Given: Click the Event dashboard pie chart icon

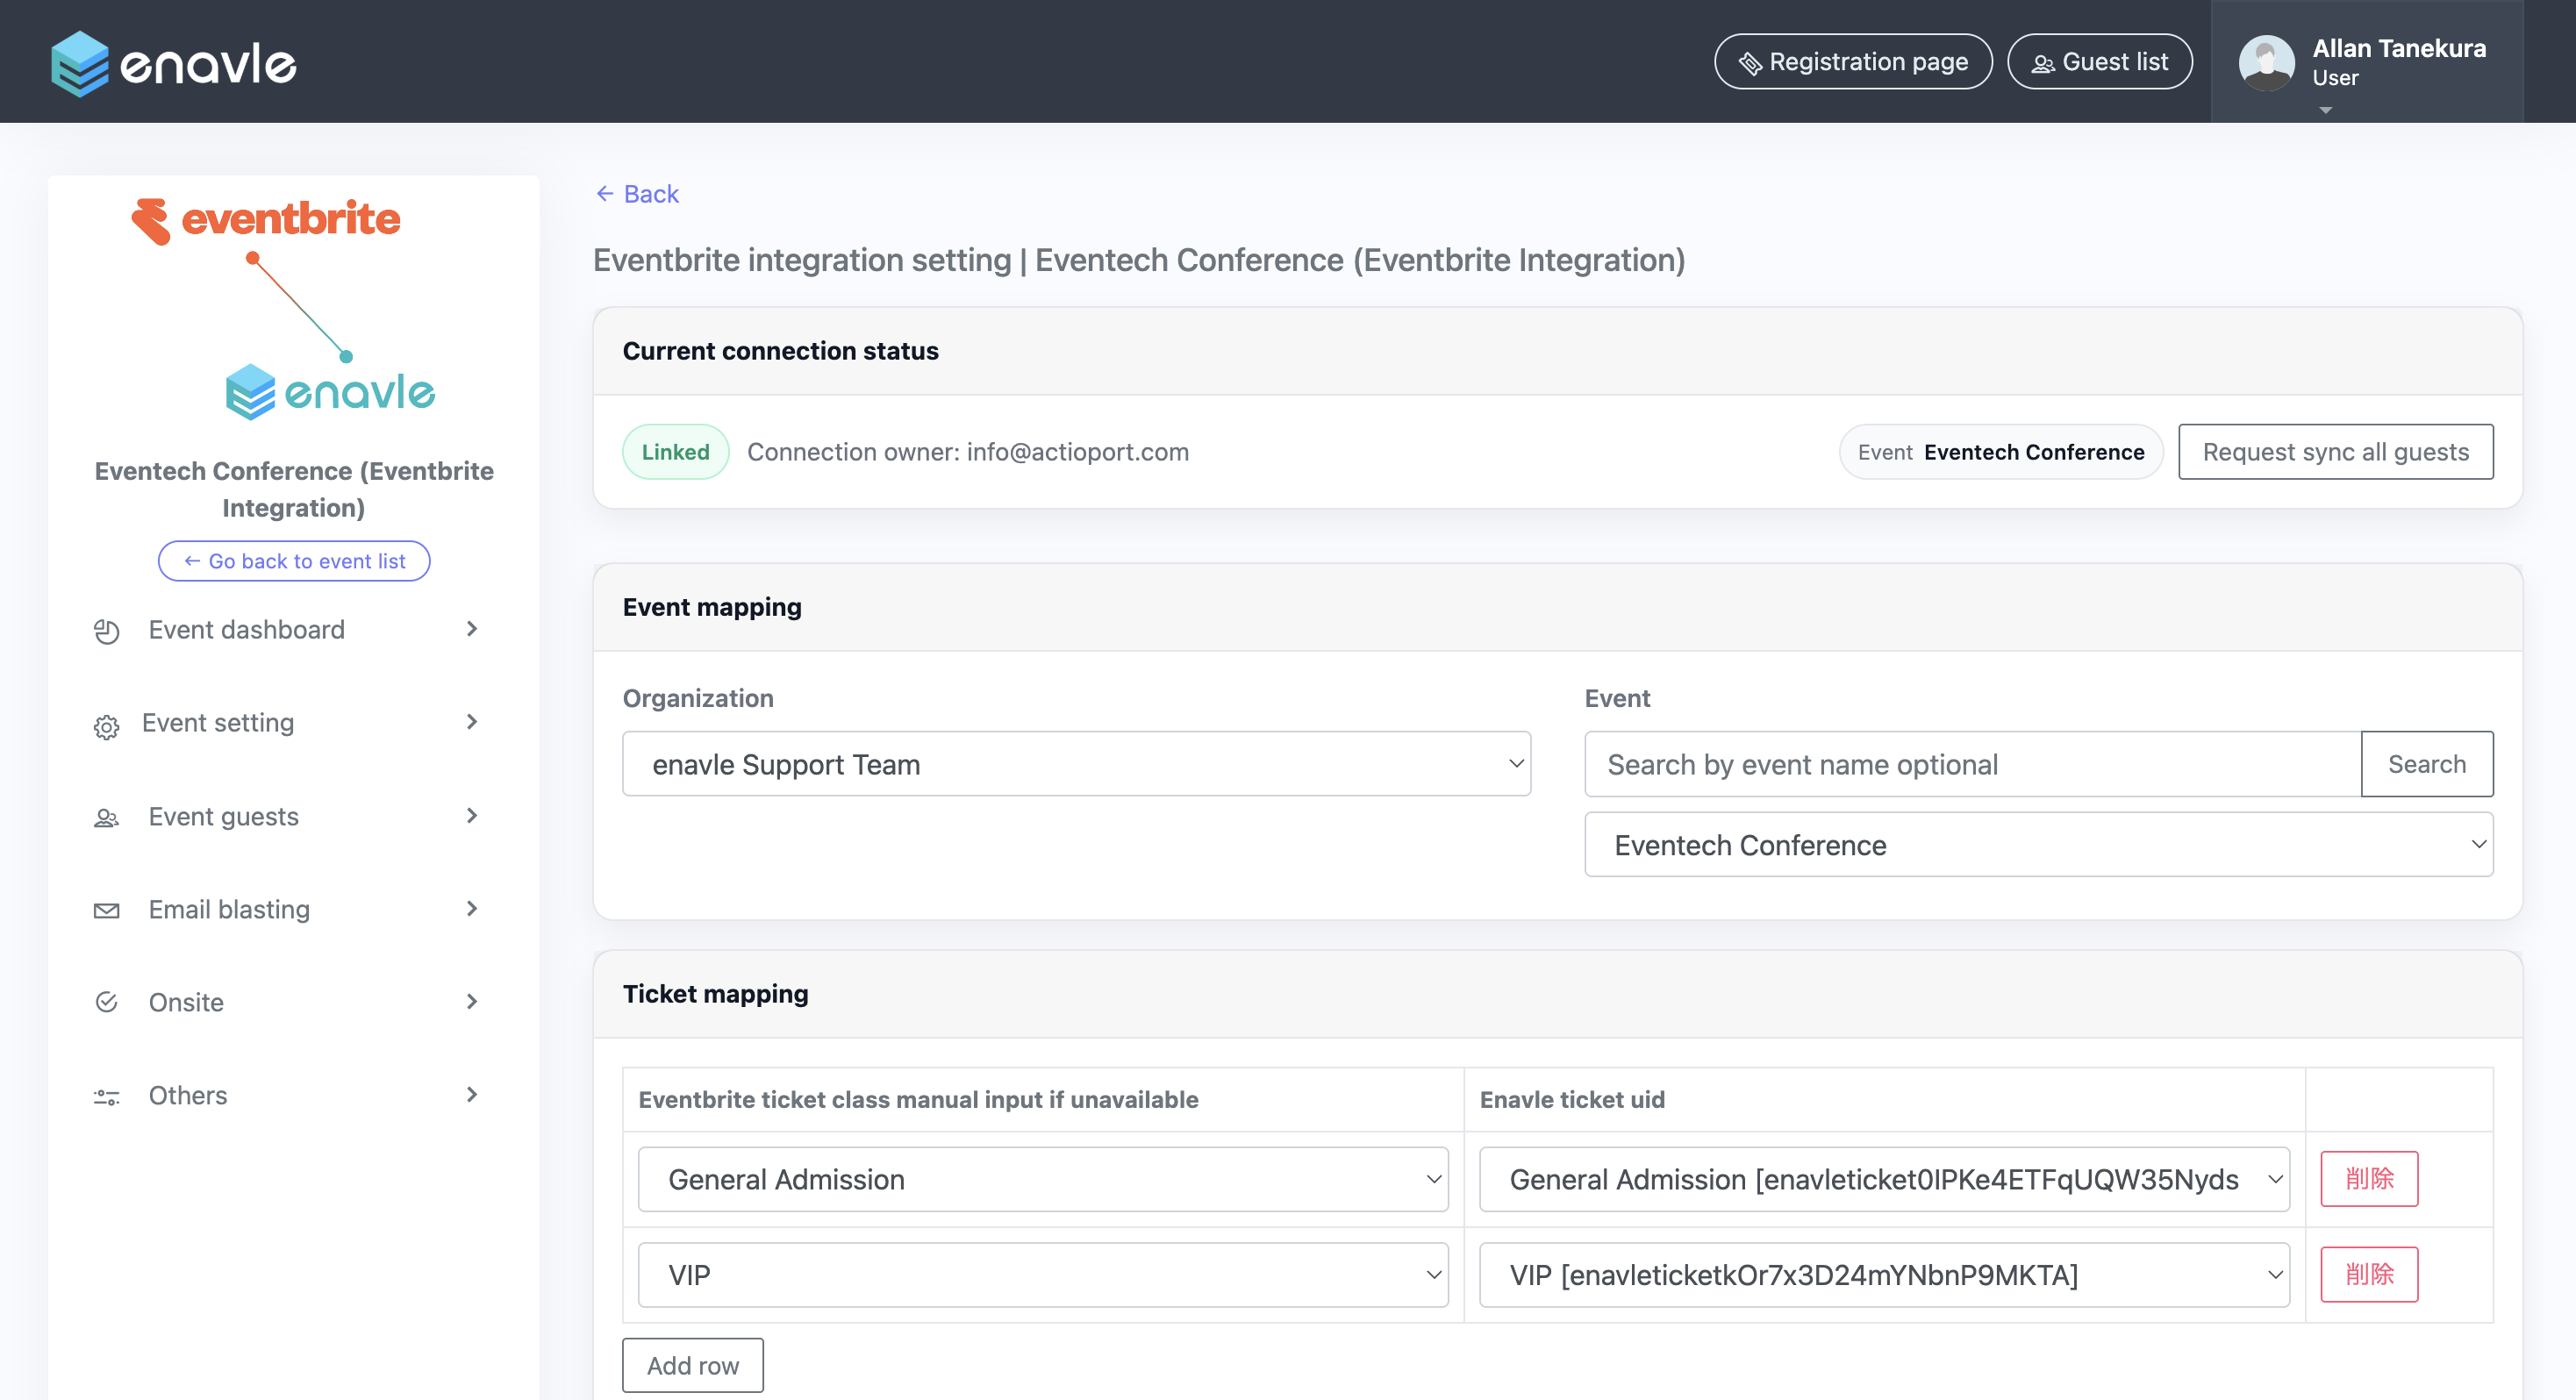Looking at the screenshot, I should pos(106,631).
